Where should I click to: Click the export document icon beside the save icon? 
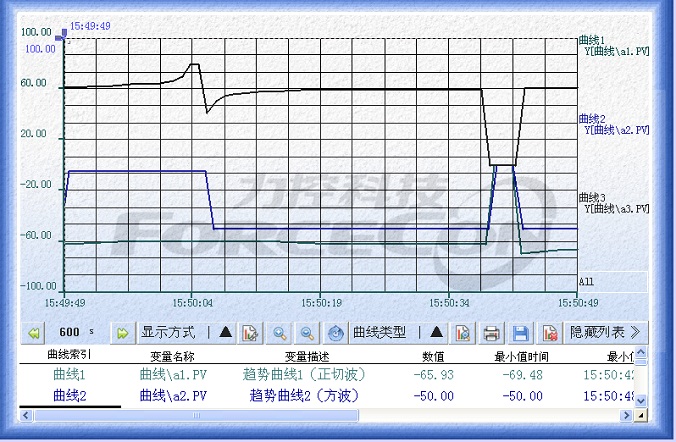(x=549, y=332)
